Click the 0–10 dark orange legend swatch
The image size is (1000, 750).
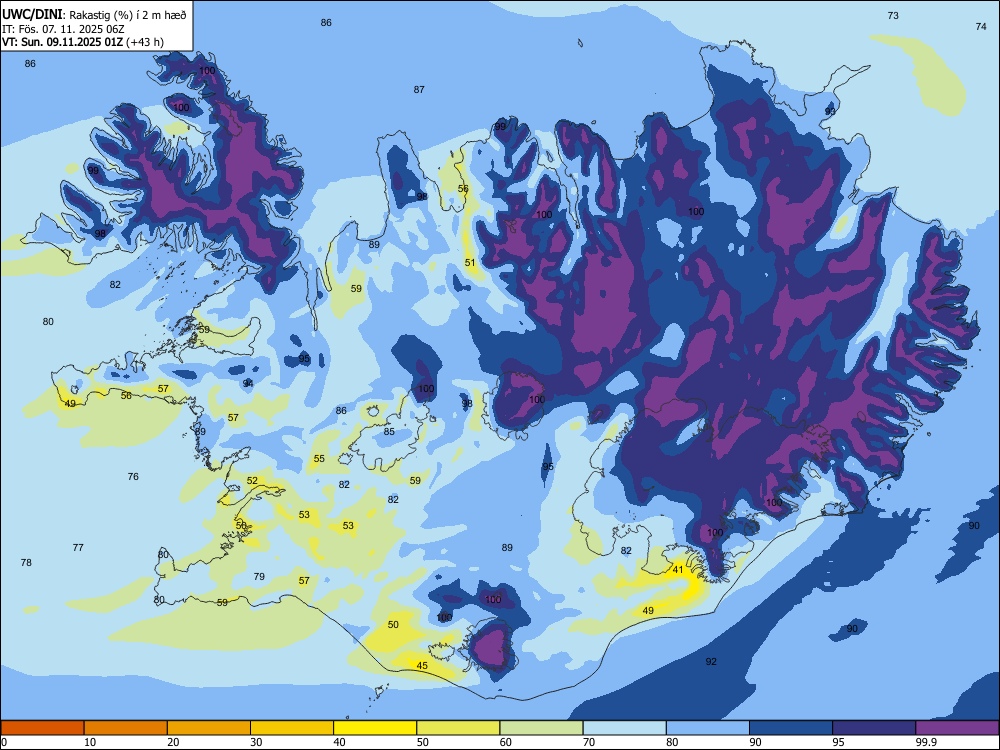[x=42, y=728]
